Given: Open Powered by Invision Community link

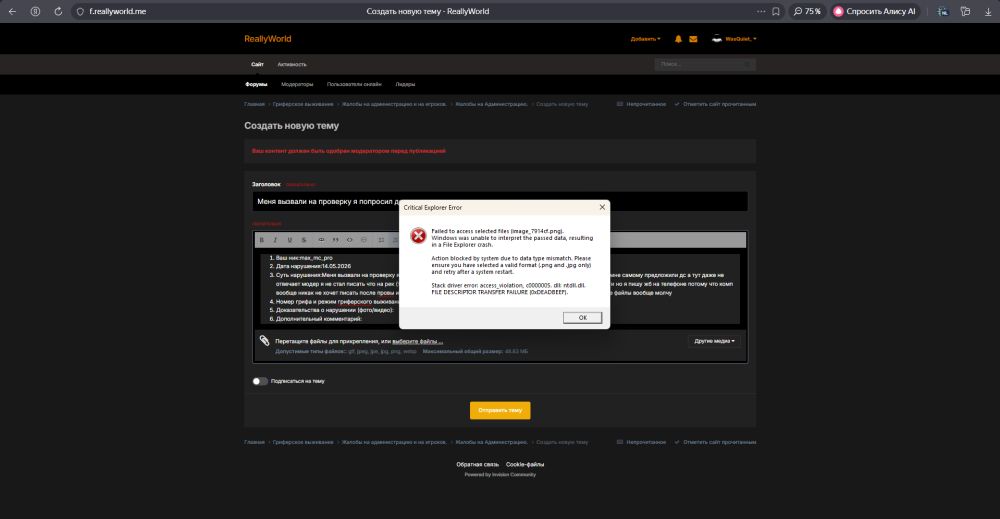Looking at the screenshot, I should click(500, 474).
